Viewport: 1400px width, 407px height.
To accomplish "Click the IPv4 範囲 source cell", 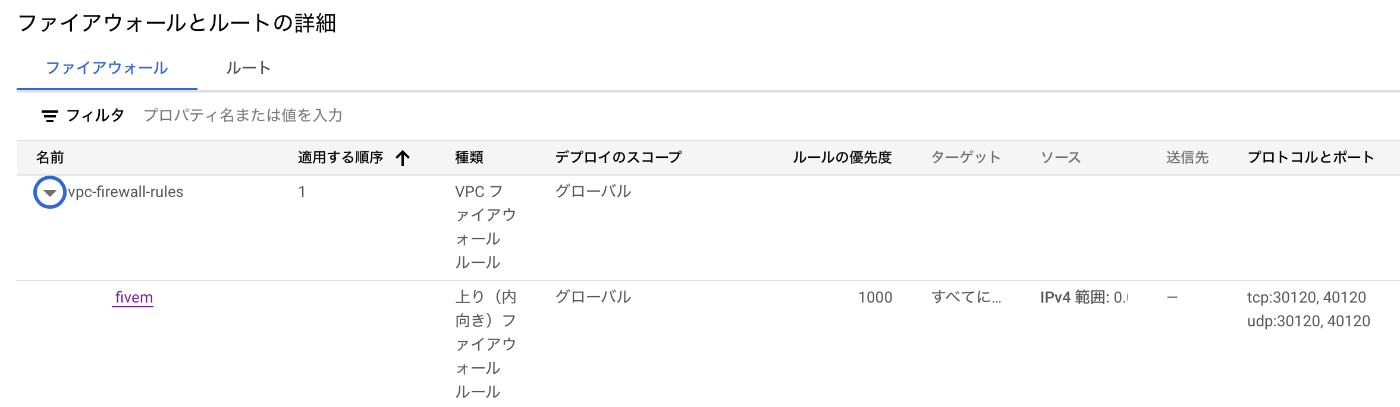I will 1084,298.
